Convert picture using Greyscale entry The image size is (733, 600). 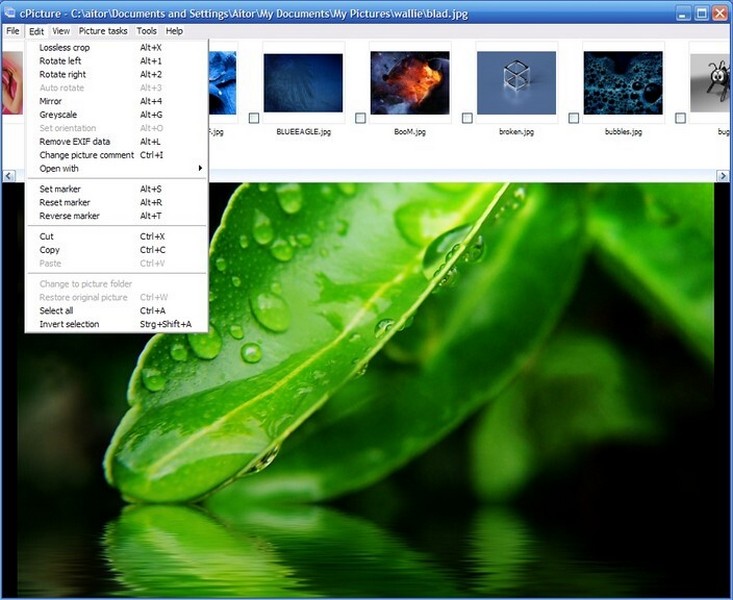pyautogui.click(x=116, y=115)
